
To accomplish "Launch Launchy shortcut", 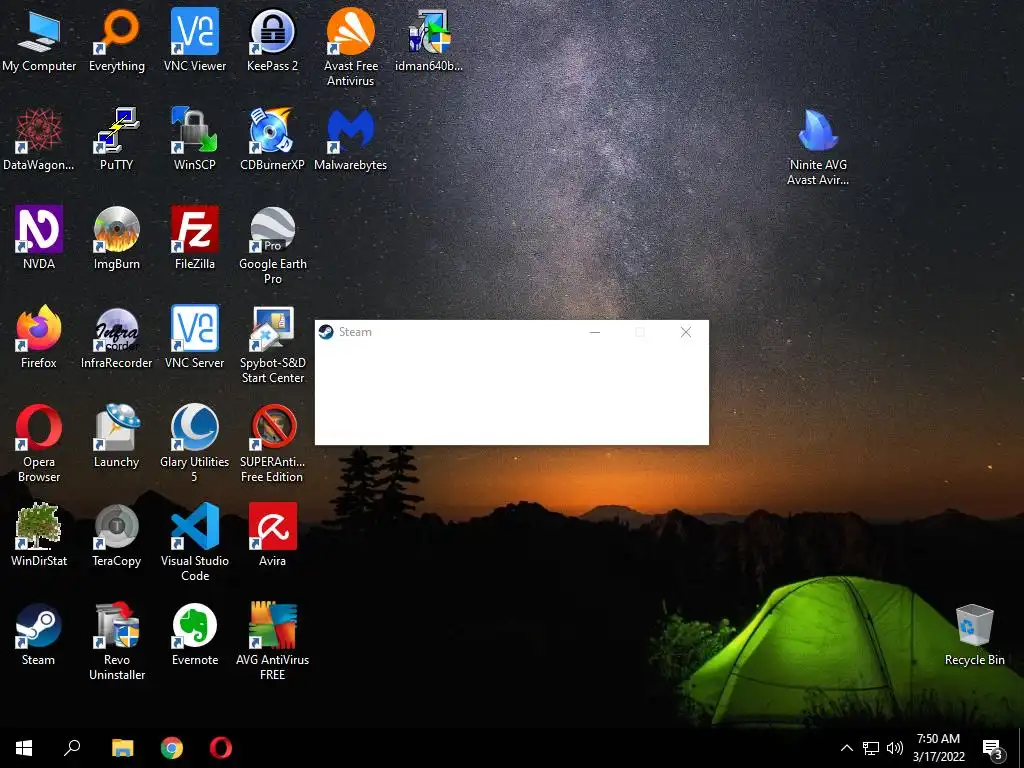I will [117, 436].
